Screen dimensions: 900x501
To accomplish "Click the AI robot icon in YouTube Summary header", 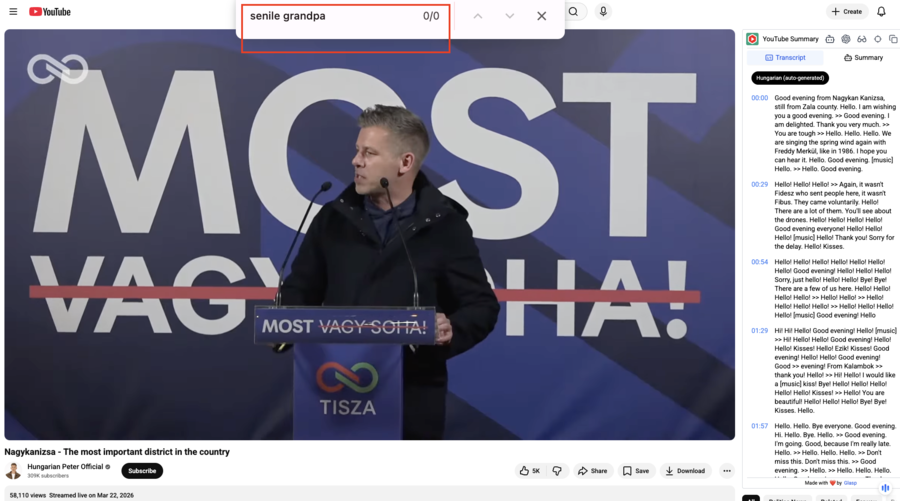I will pyautogui.click(x=830, y=39).
